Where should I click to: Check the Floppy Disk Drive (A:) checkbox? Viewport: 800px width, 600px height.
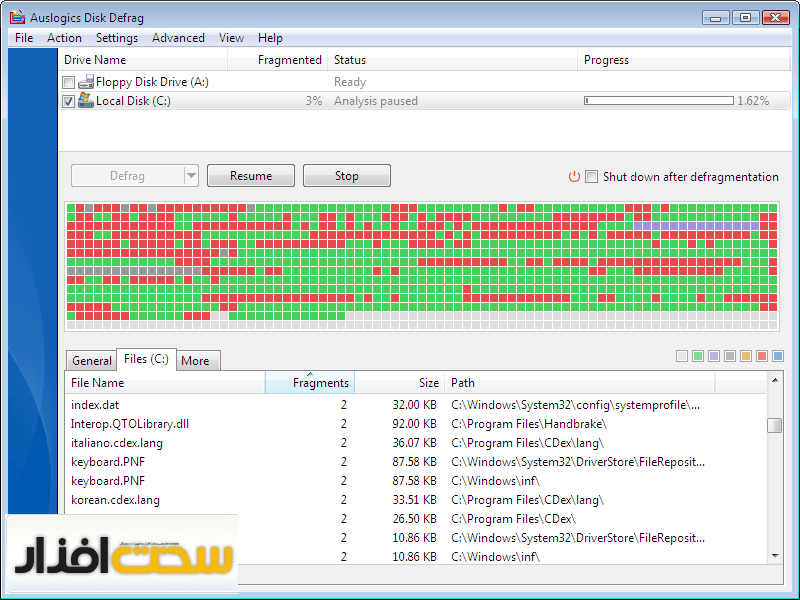[x=68, y=82]
